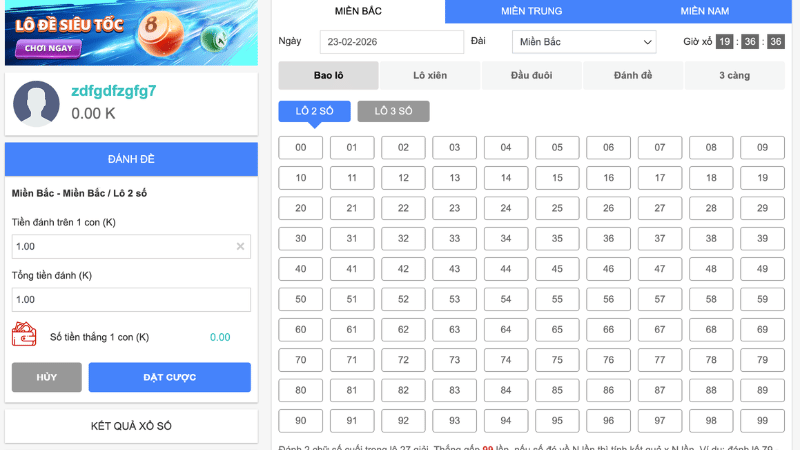Click the red wallet winnings icon
This screenshot has width=800, height=450.
[x=24, y=336]
